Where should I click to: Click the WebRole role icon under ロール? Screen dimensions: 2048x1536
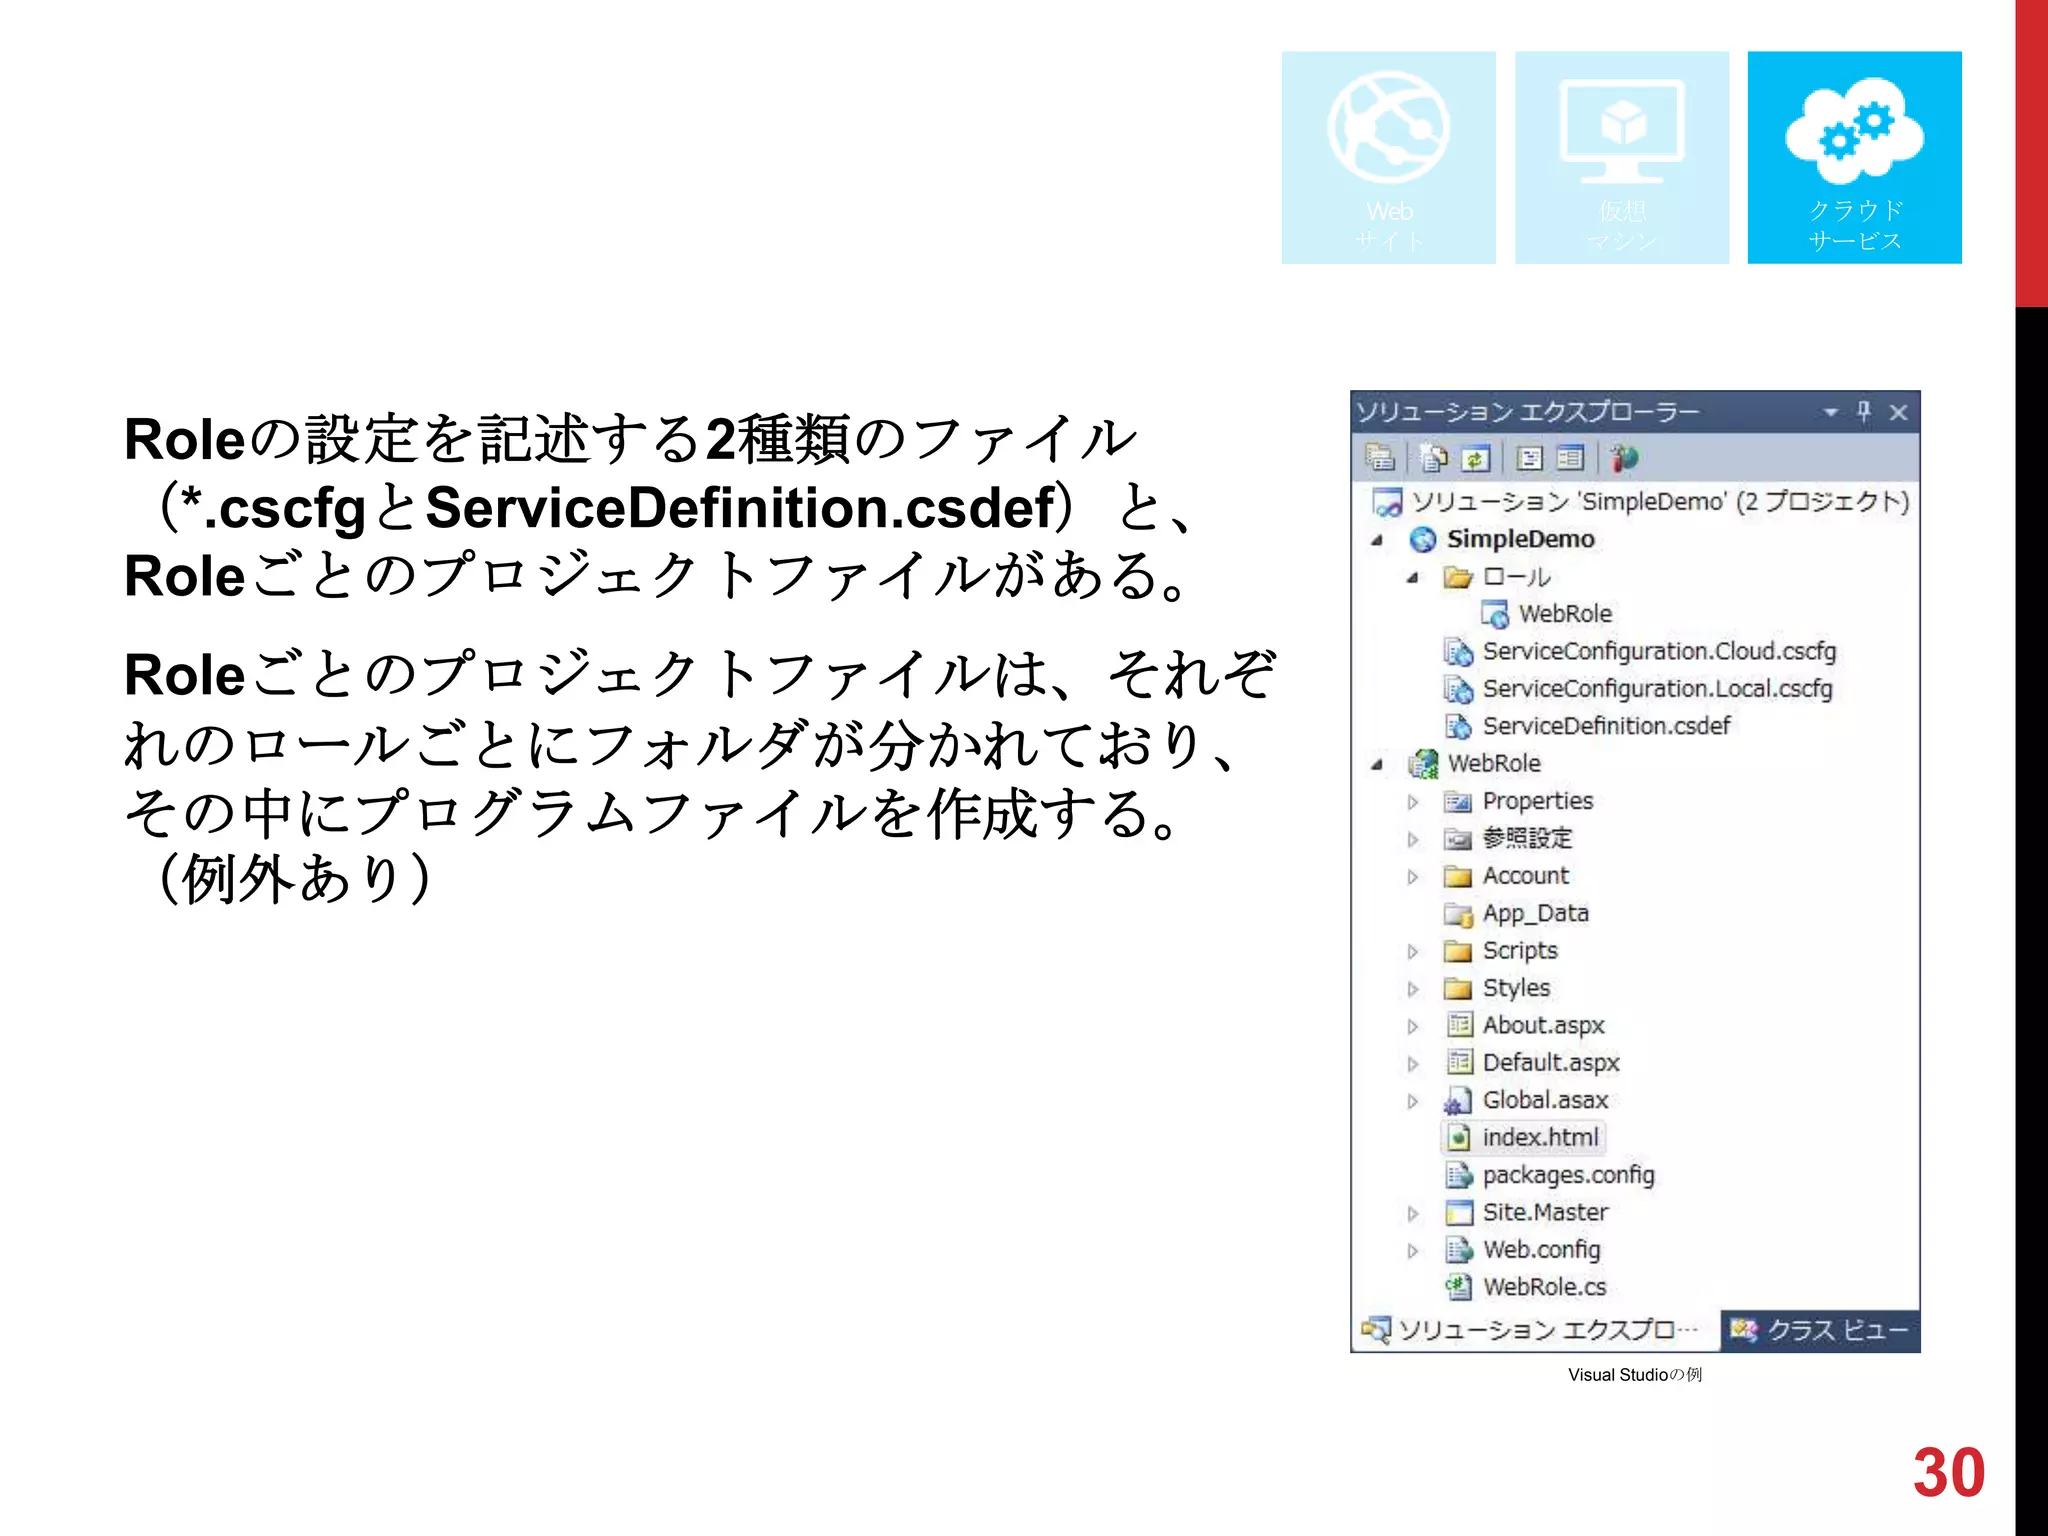[x=1495, y=614]
